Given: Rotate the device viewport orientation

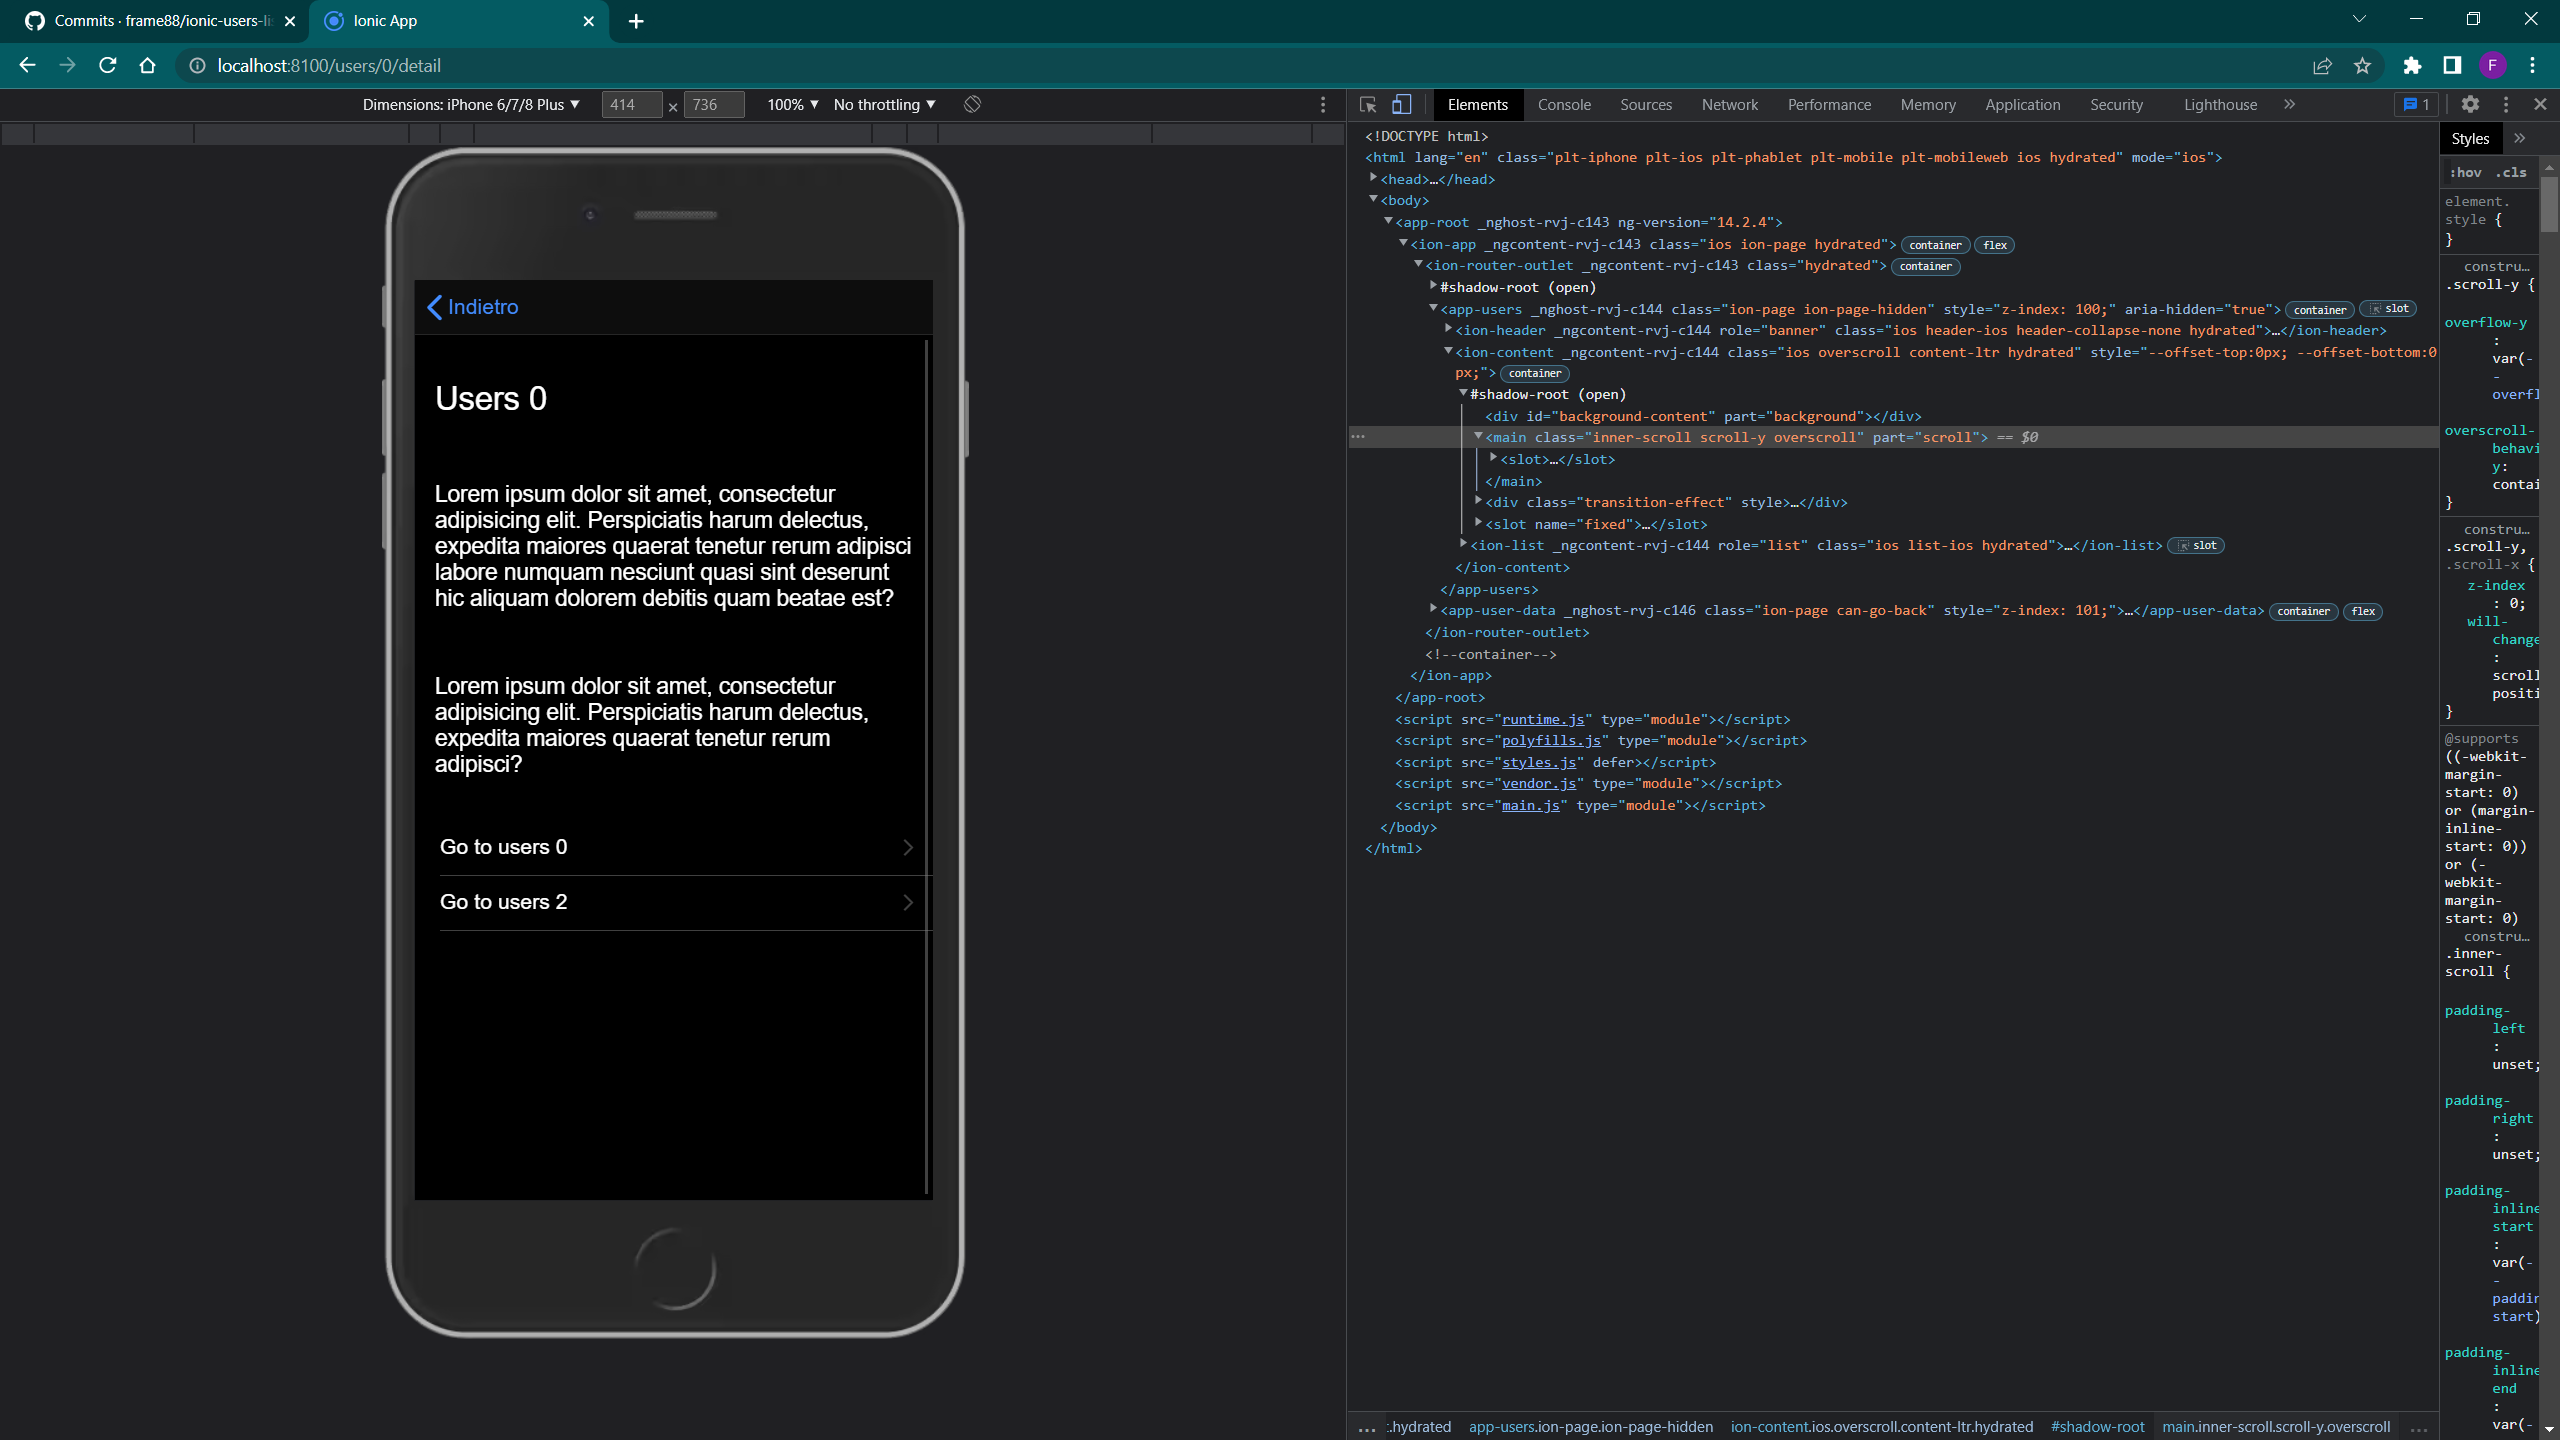Looking at the screenshot, I should [x=969, y=104].
